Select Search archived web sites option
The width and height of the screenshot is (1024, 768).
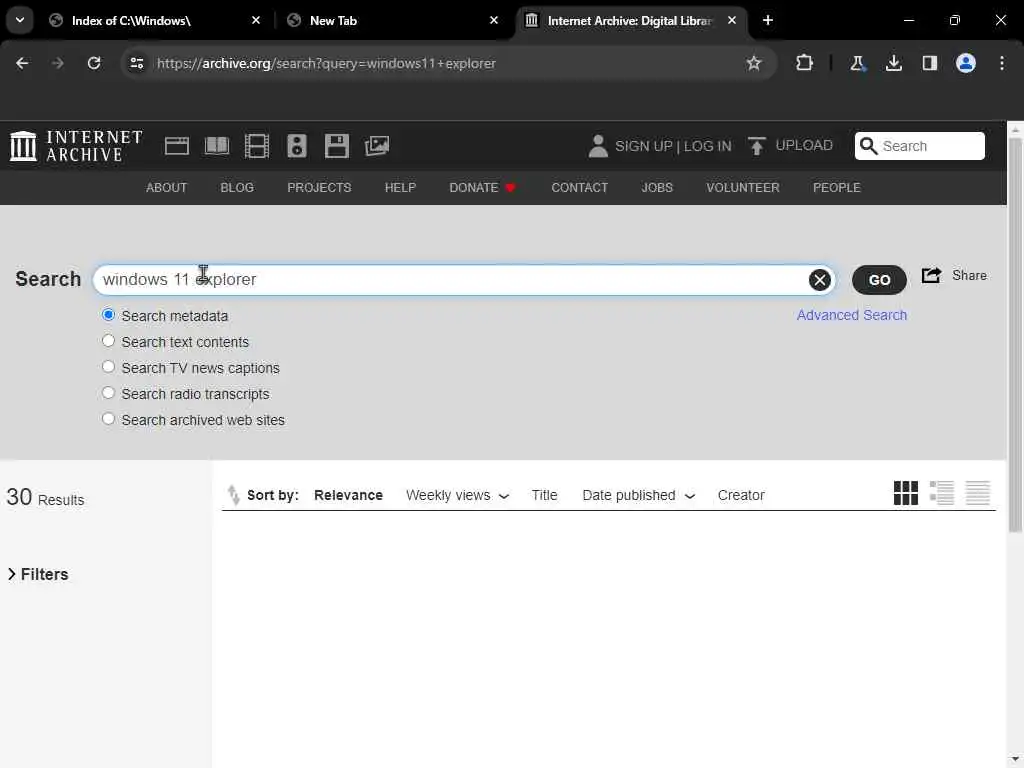tap(108, 419)
